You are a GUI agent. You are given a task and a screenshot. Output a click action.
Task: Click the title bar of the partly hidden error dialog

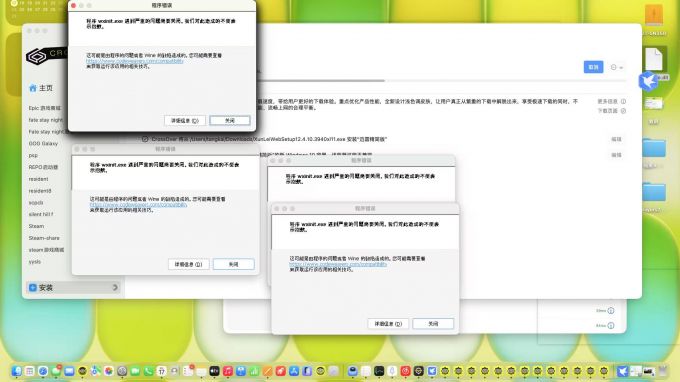click(361, 160)
